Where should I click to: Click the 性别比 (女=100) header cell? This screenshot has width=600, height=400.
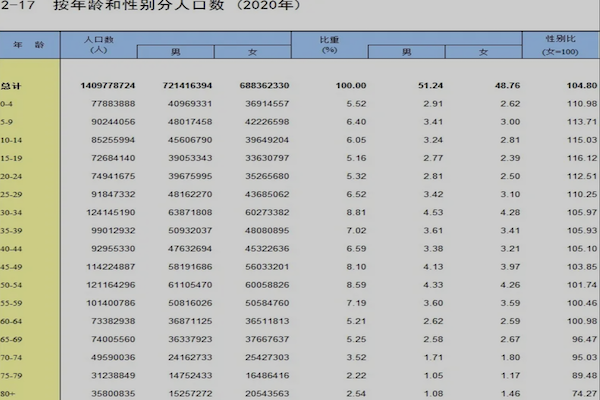pos(559,44)
